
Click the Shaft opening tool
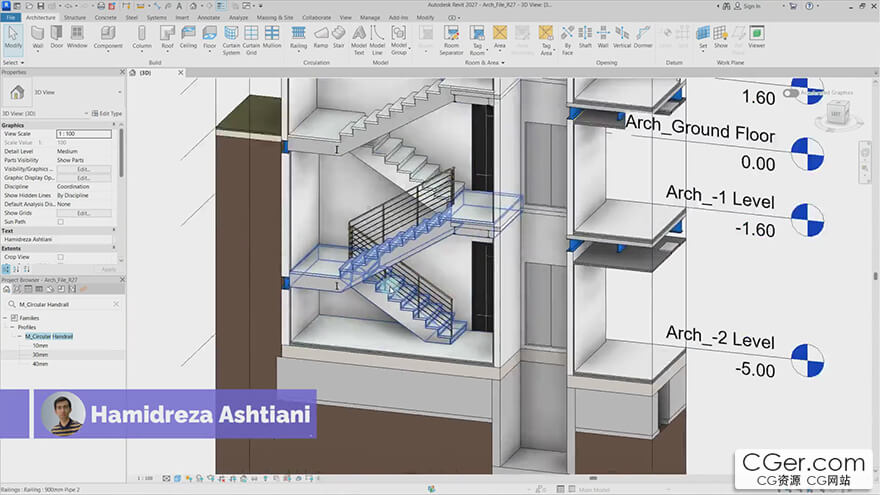click(x=585, y=38)
